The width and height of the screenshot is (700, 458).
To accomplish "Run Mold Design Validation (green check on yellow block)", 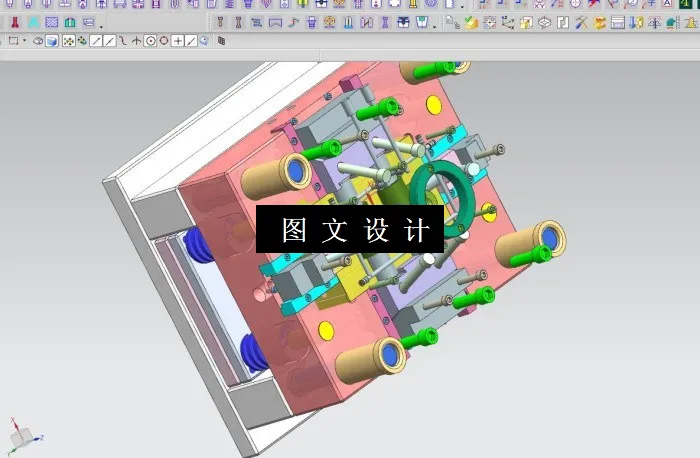I will point(471,22).
